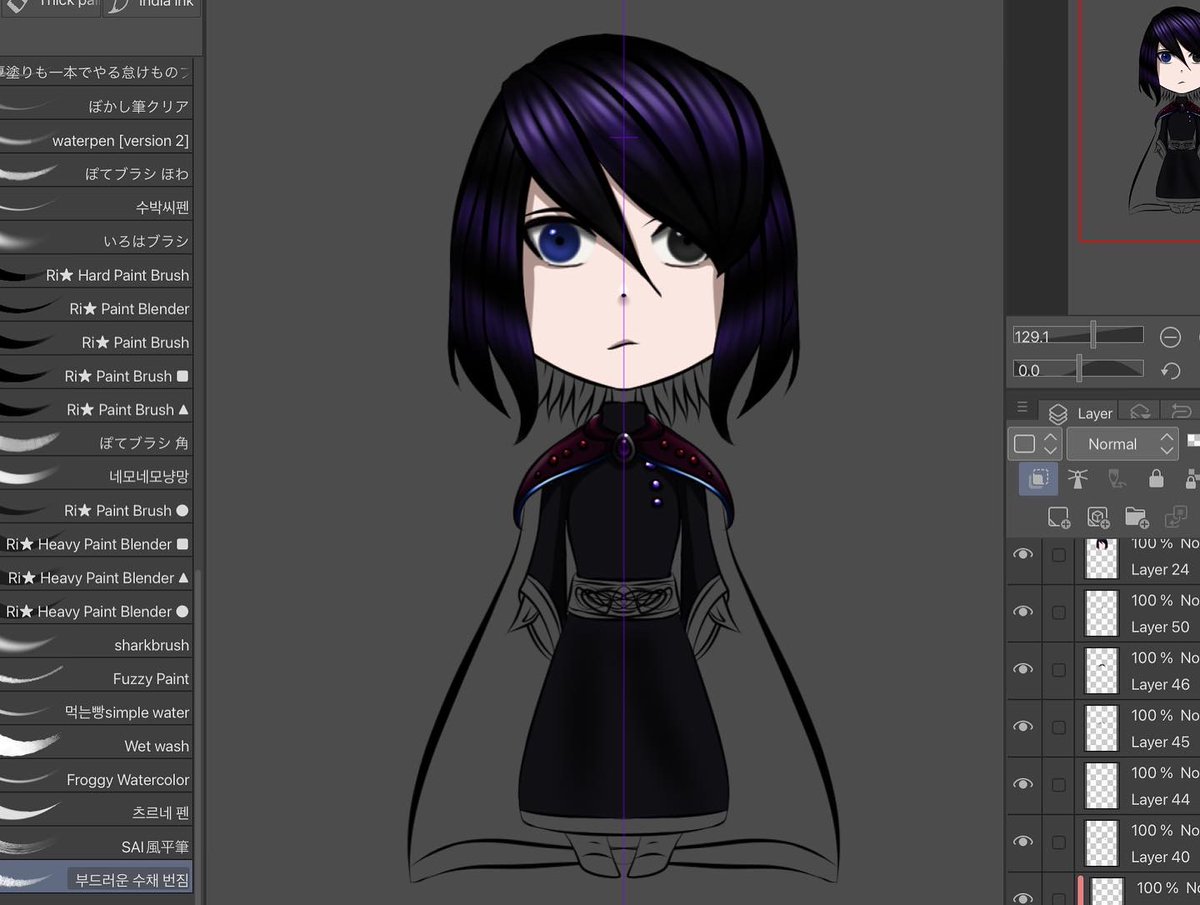
Task: Click transfer to lower layer icon
Action: (x=1175, y=517)
